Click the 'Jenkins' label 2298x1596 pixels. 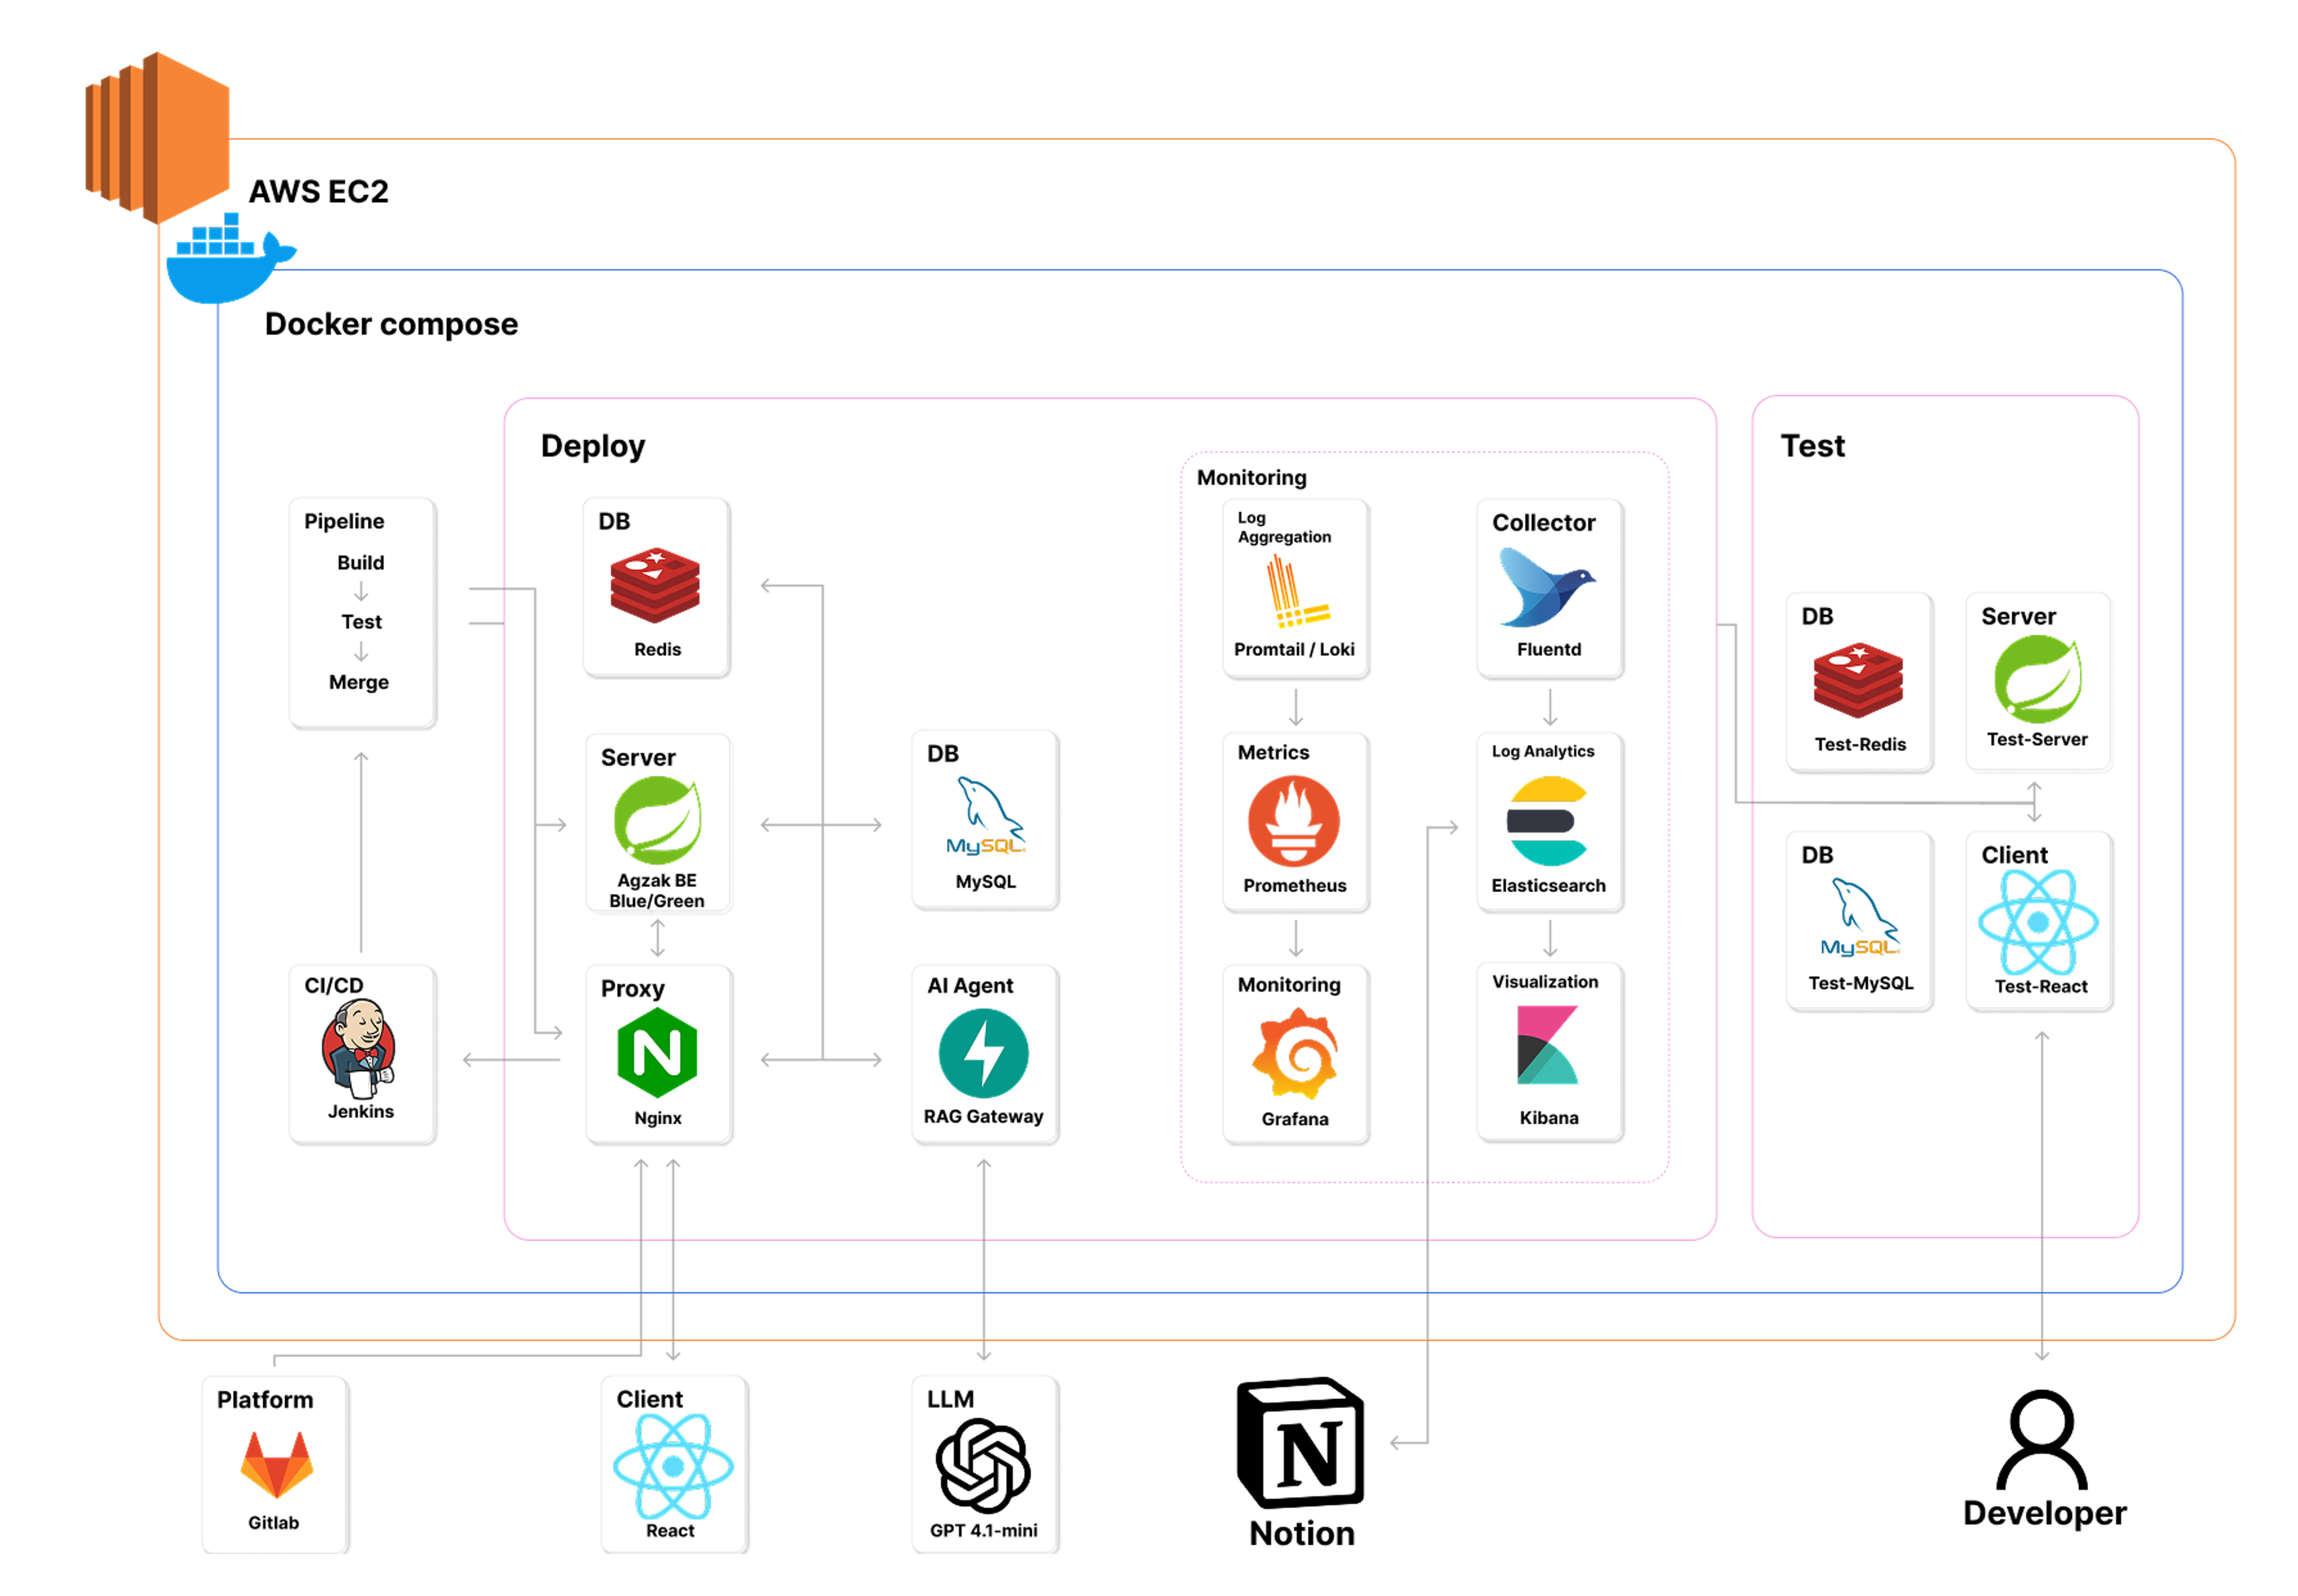tap(360, 1111)
